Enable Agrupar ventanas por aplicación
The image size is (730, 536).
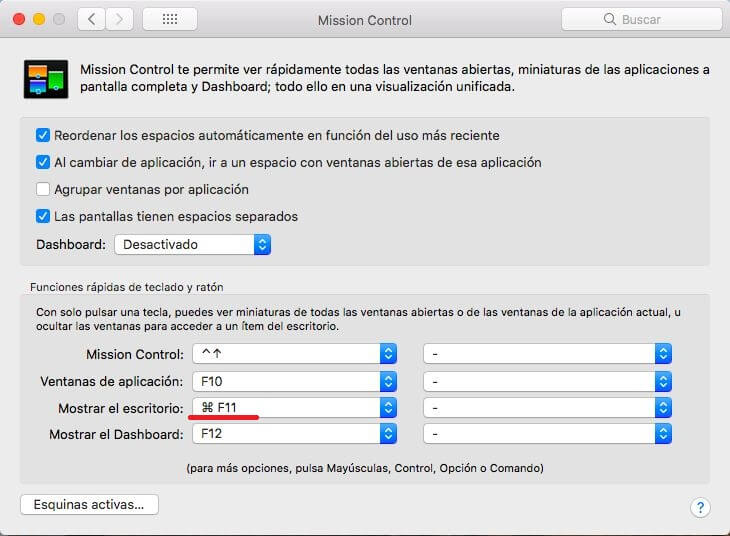43,190
